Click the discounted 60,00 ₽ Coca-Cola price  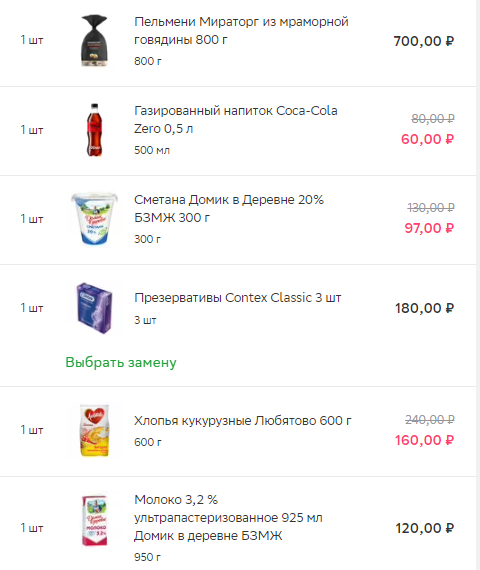click(x=427, y=139)
